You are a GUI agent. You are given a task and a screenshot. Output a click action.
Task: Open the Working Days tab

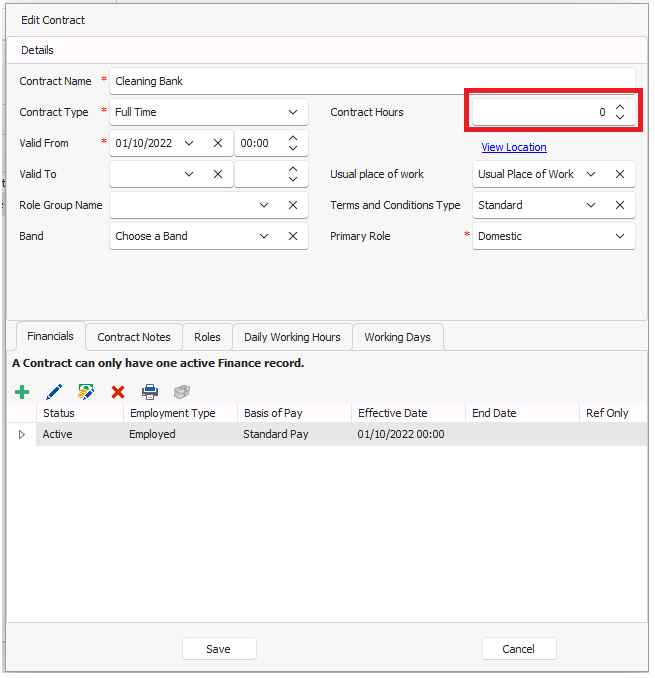(x=397, y=337)
